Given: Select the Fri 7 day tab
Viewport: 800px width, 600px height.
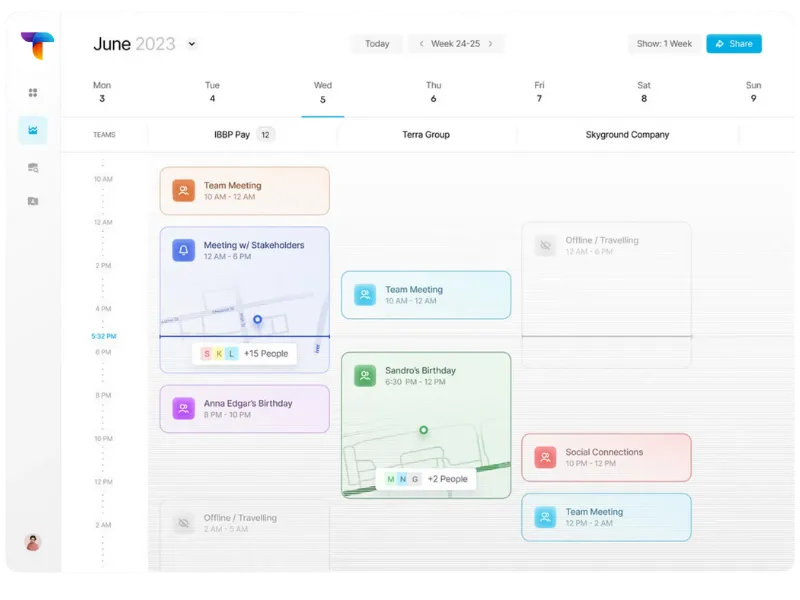Looking at the screenshot, I should point(539,92).
